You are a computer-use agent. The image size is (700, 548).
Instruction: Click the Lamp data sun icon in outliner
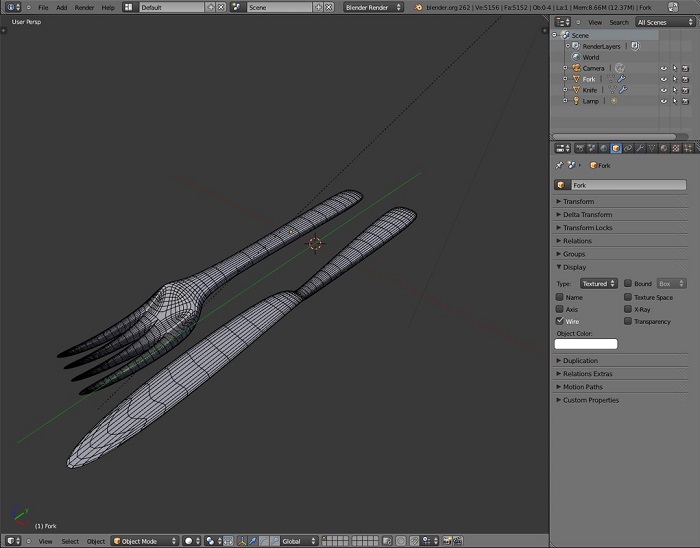(614, 101)
